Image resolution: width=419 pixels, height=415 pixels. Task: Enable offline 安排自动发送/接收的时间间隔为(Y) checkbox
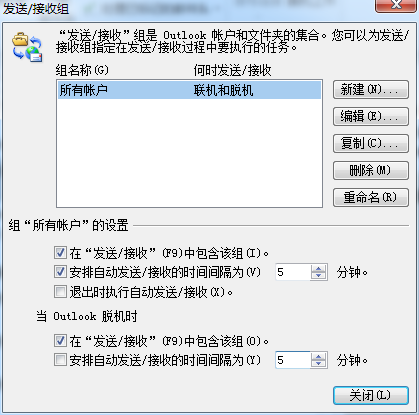coord(60,360)
